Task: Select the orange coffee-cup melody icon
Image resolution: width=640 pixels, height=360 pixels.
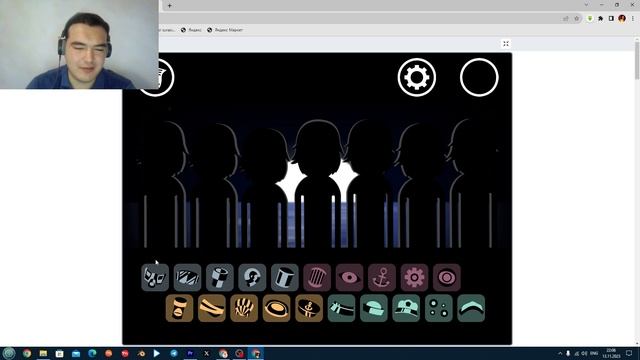Action: pos(179,308)
